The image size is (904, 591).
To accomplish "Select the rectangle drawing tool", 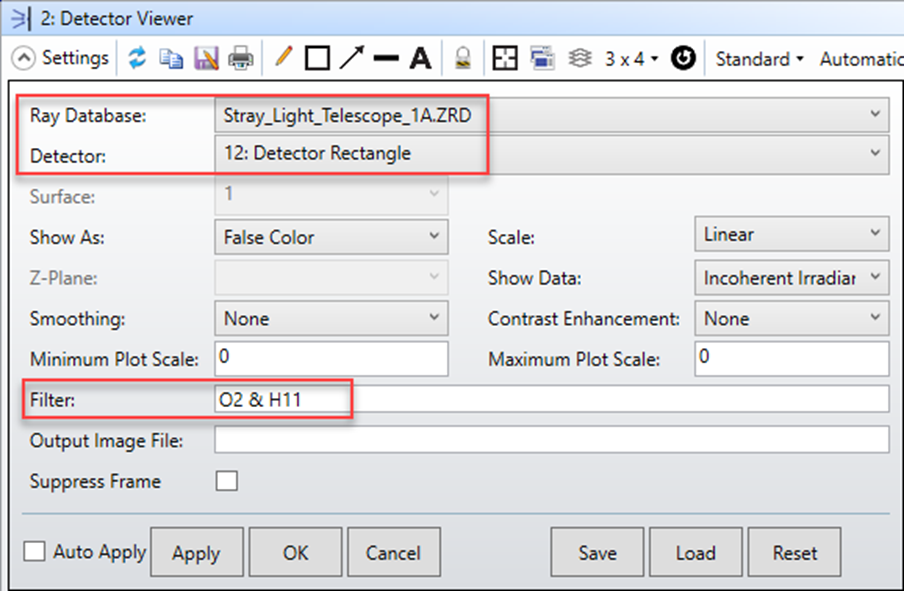I will [x=317, y=58].
